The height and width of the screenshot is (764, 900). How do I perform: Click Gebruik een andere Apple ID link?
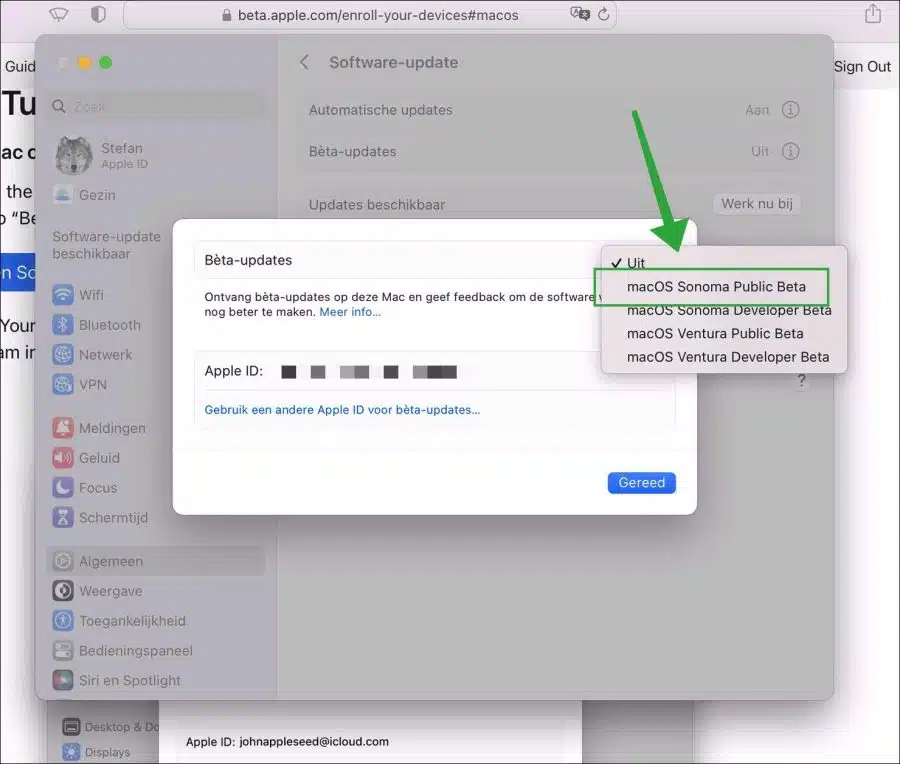point(342,410)
